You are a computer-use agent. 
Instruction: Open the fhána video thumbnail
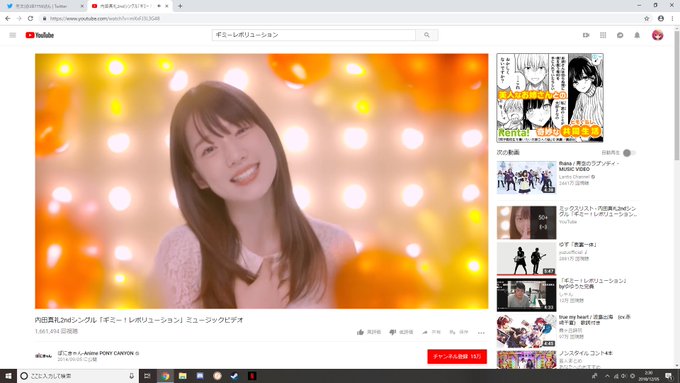click(526, 177)
